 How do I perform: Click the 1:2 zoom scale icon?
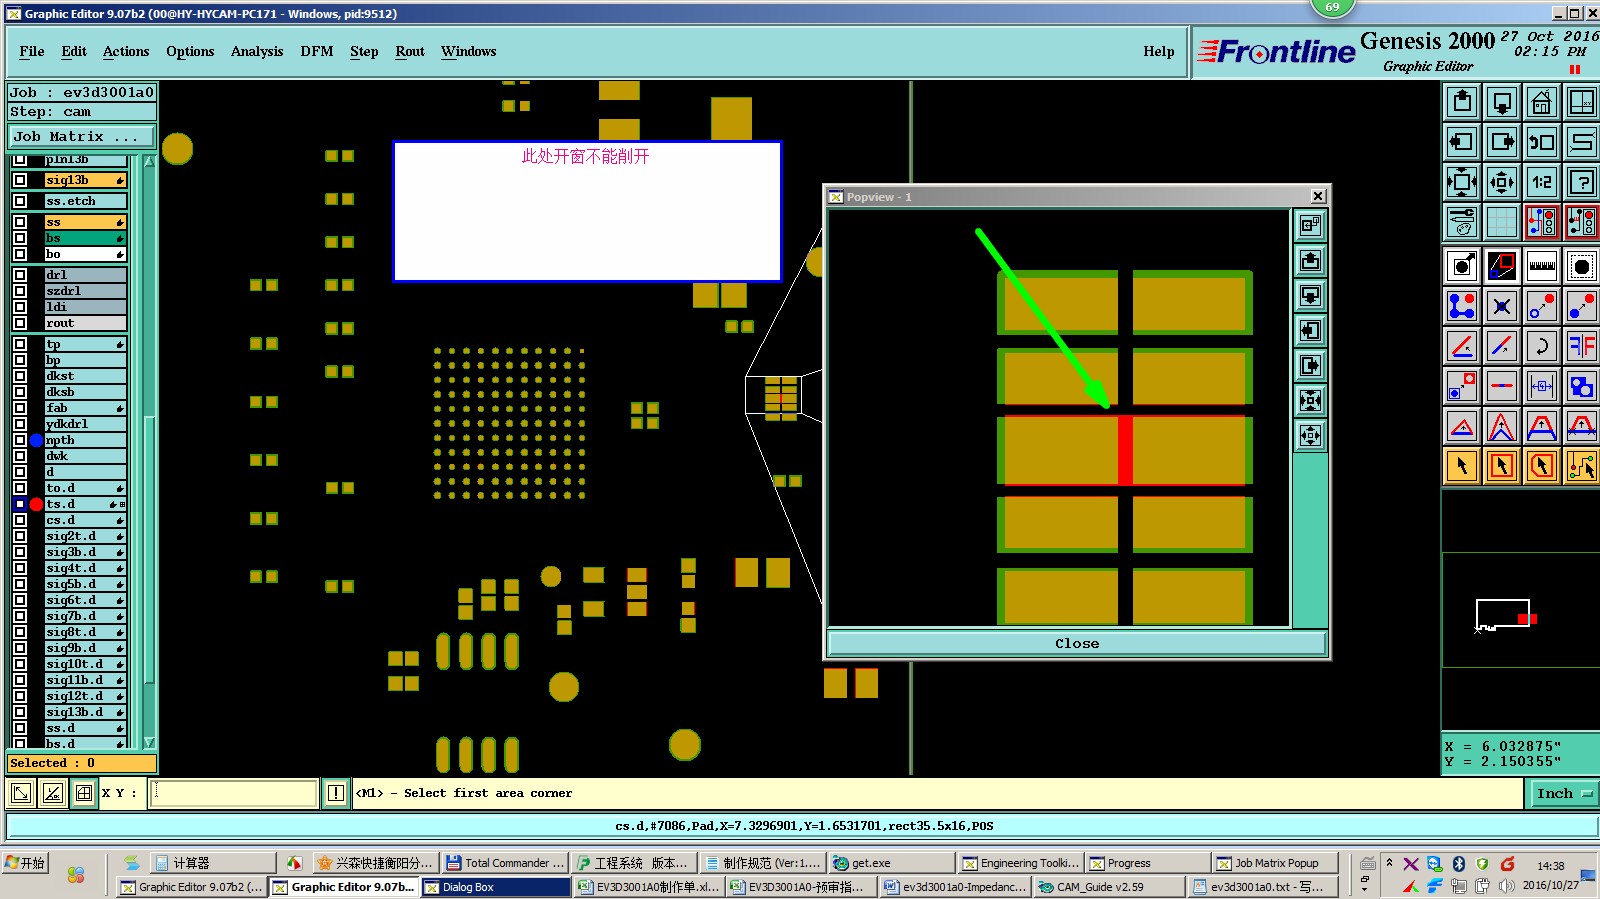click(1542, 182)
